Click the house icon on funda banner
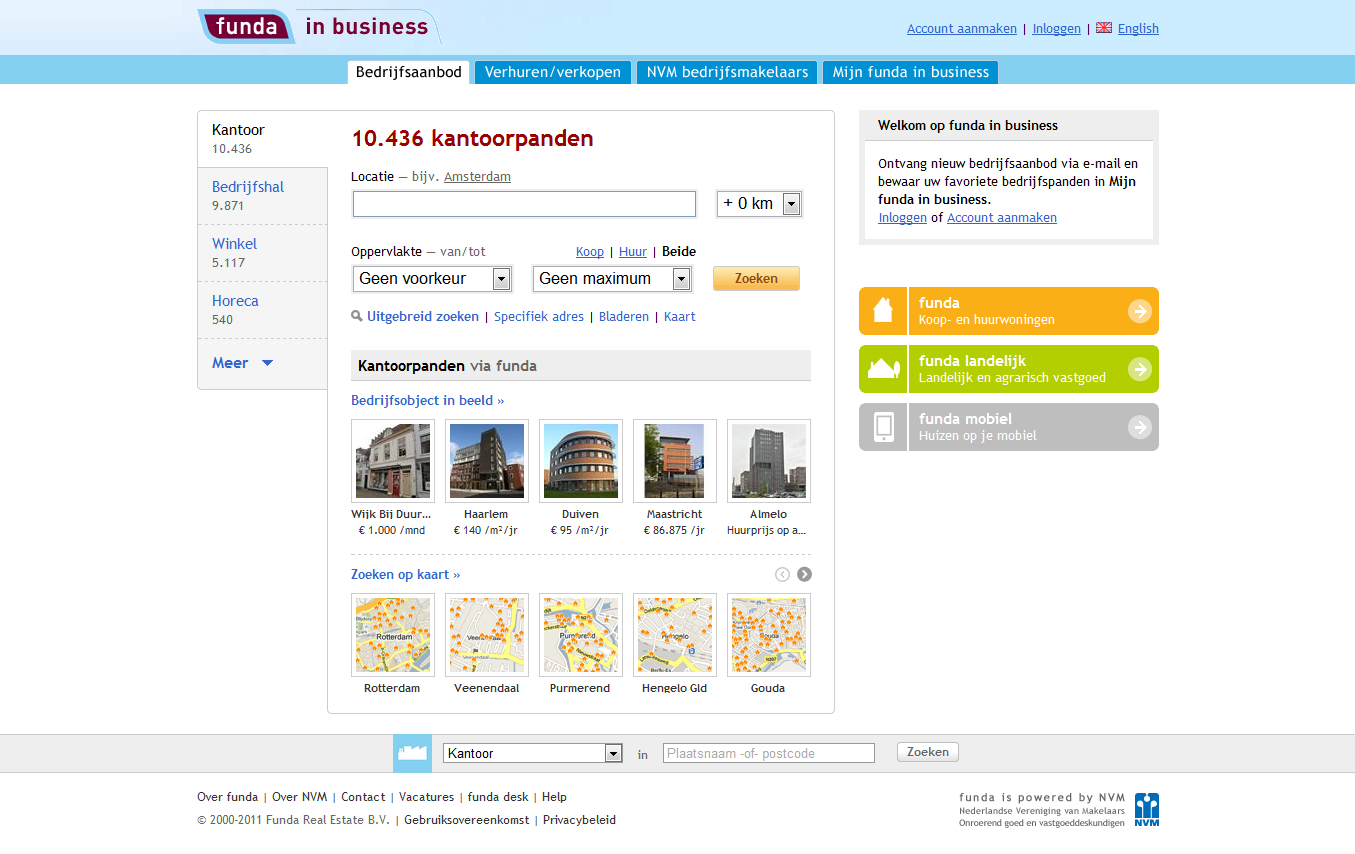This screenshot has height=854, width=1355. 883,311
